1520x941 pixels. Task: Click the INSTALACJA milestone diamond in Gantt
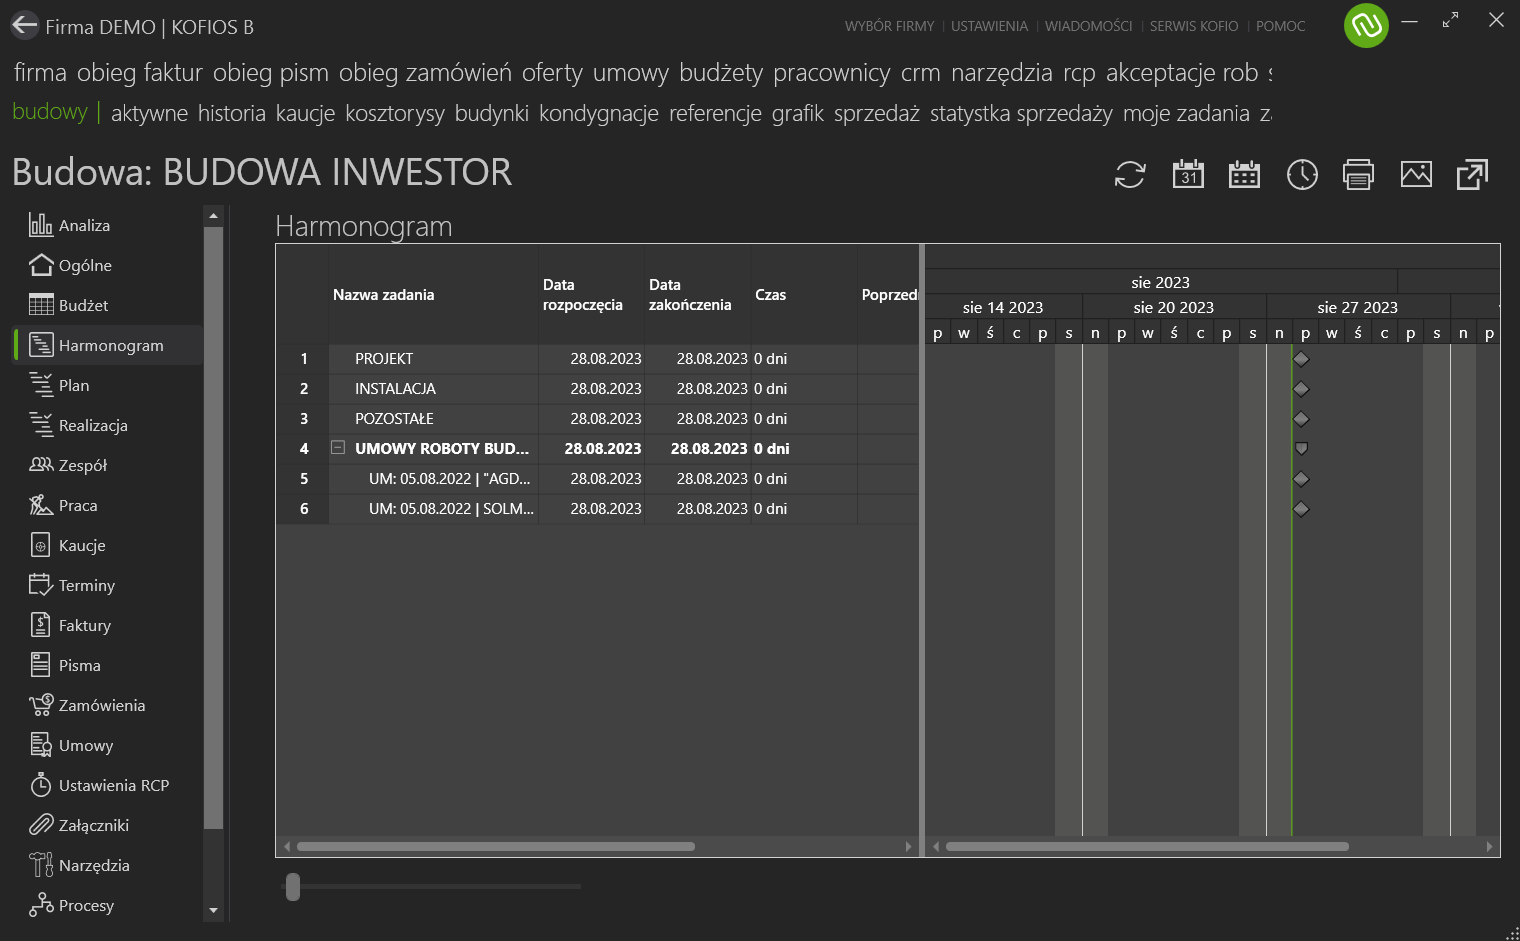click(1301, 389)
